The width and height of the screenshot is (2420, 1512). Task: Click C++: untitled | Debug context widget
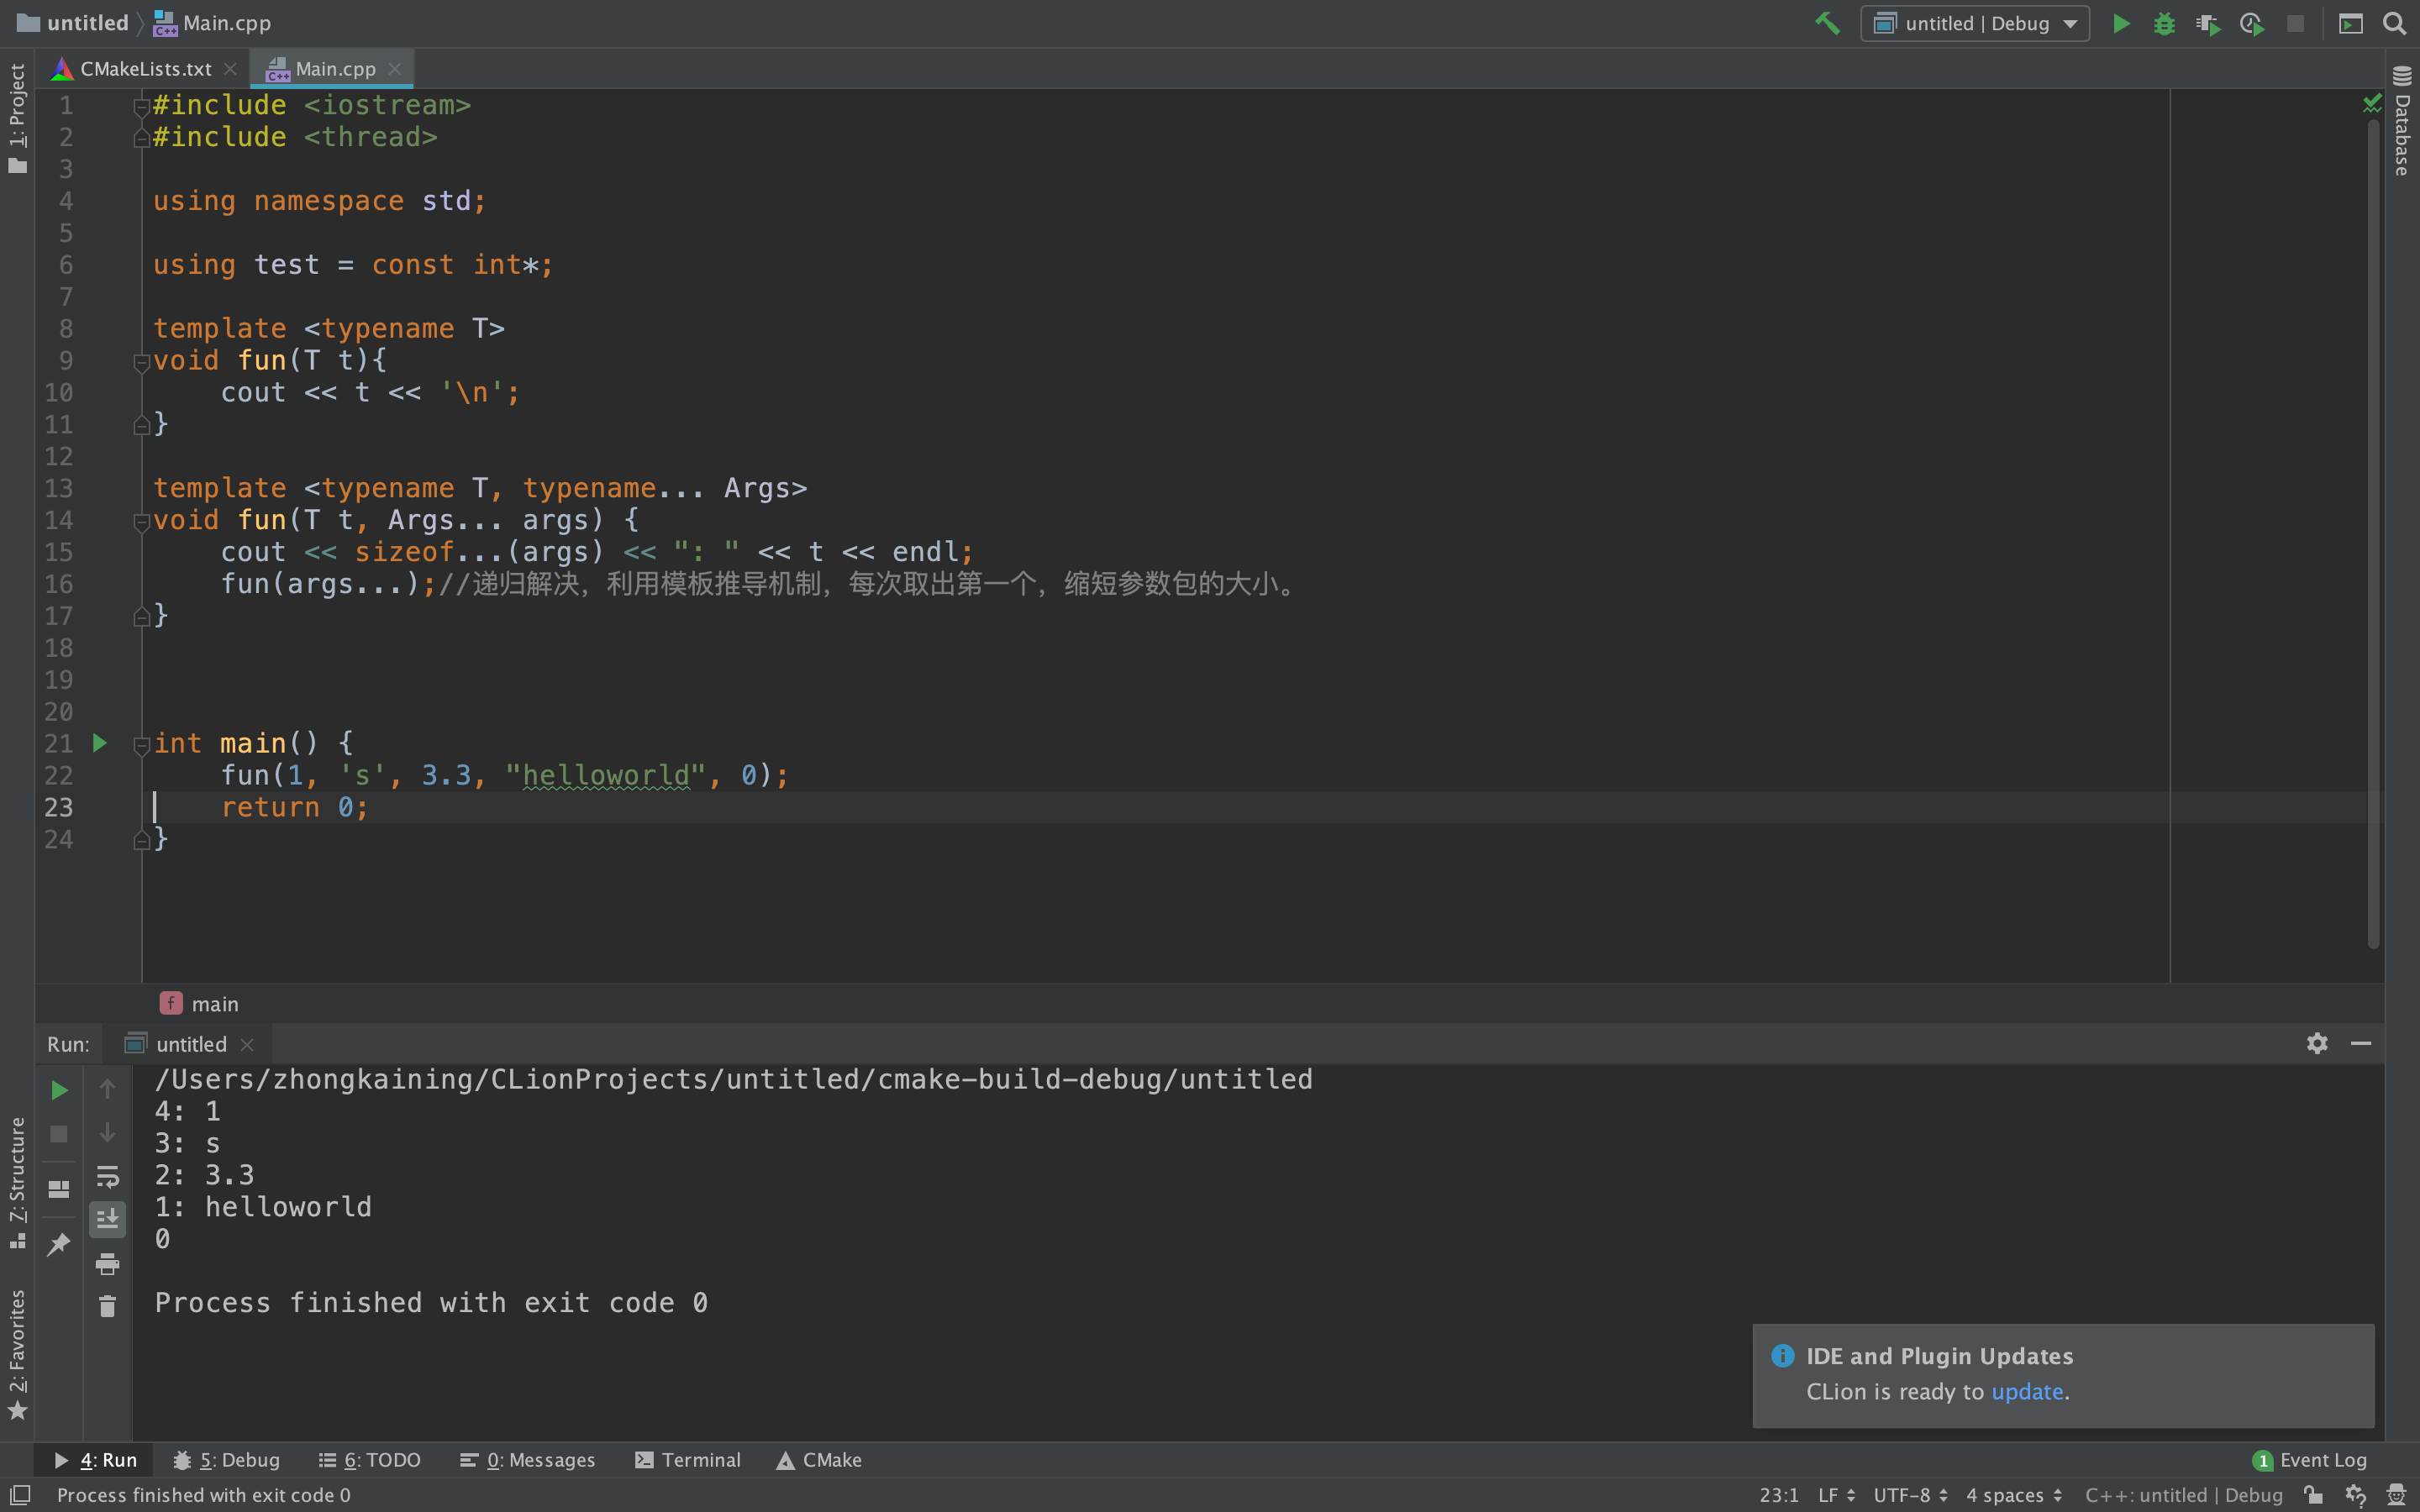pyautogui.click(x=2184, y=1495)
